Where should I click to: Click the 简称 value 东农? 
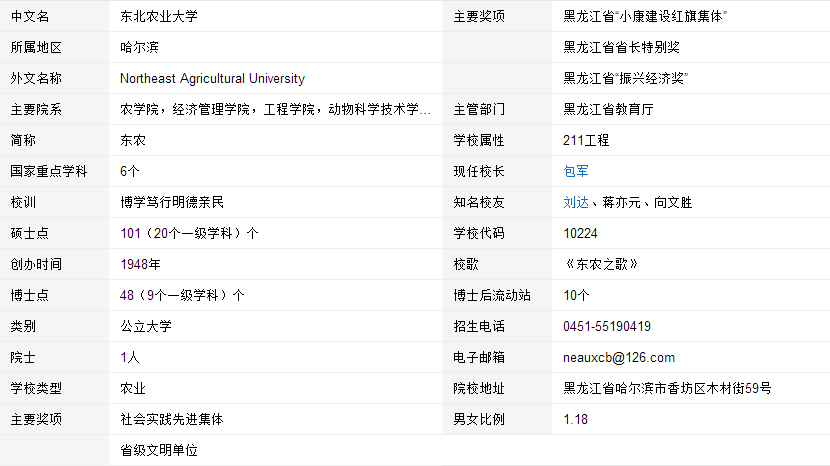point(133,140)
